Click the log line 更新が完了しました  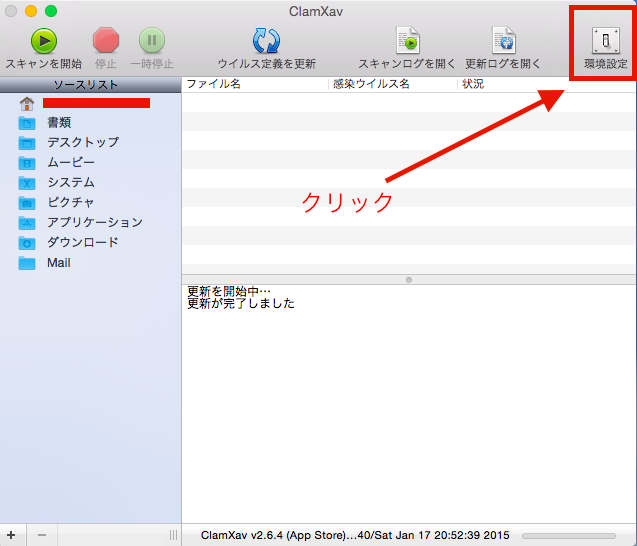pyautogui.click(x=240, y=303)
